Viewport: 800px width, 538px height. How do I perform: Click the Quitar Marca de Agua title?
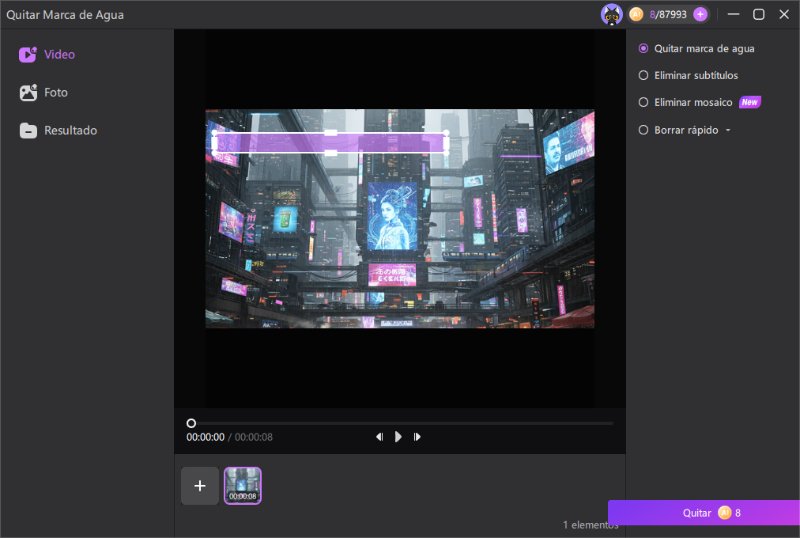(65, 15)
